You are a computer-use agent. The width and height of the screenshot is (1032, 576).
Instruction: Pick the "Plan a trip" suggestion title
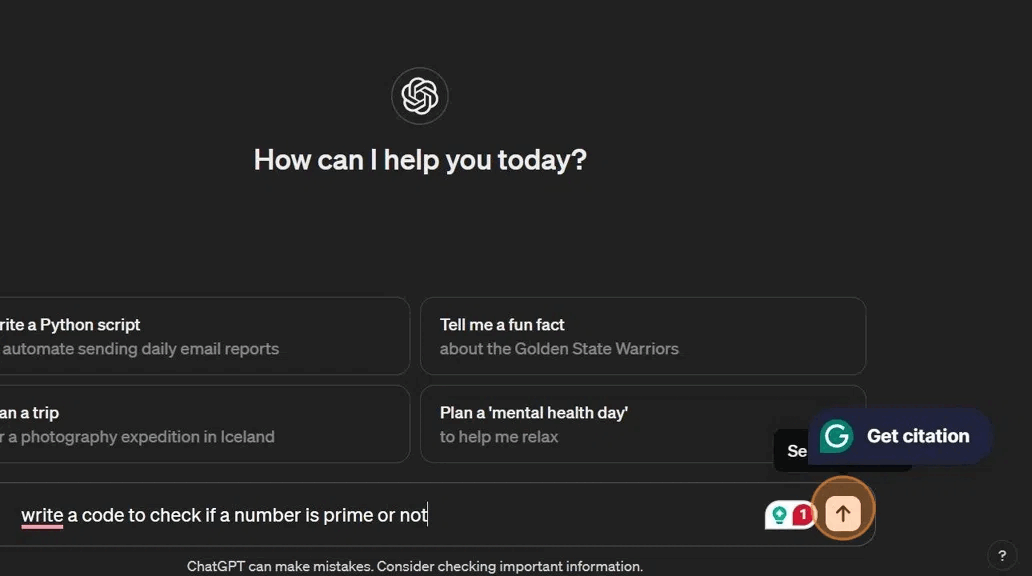(x=30, y=413)
